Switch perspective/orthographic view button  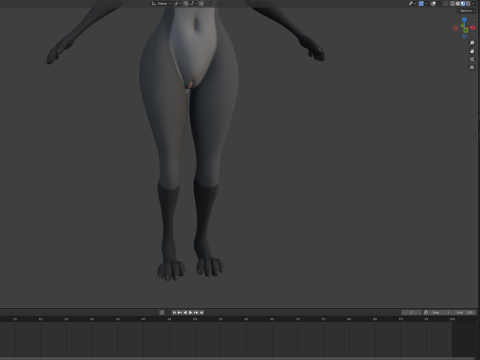472,67
